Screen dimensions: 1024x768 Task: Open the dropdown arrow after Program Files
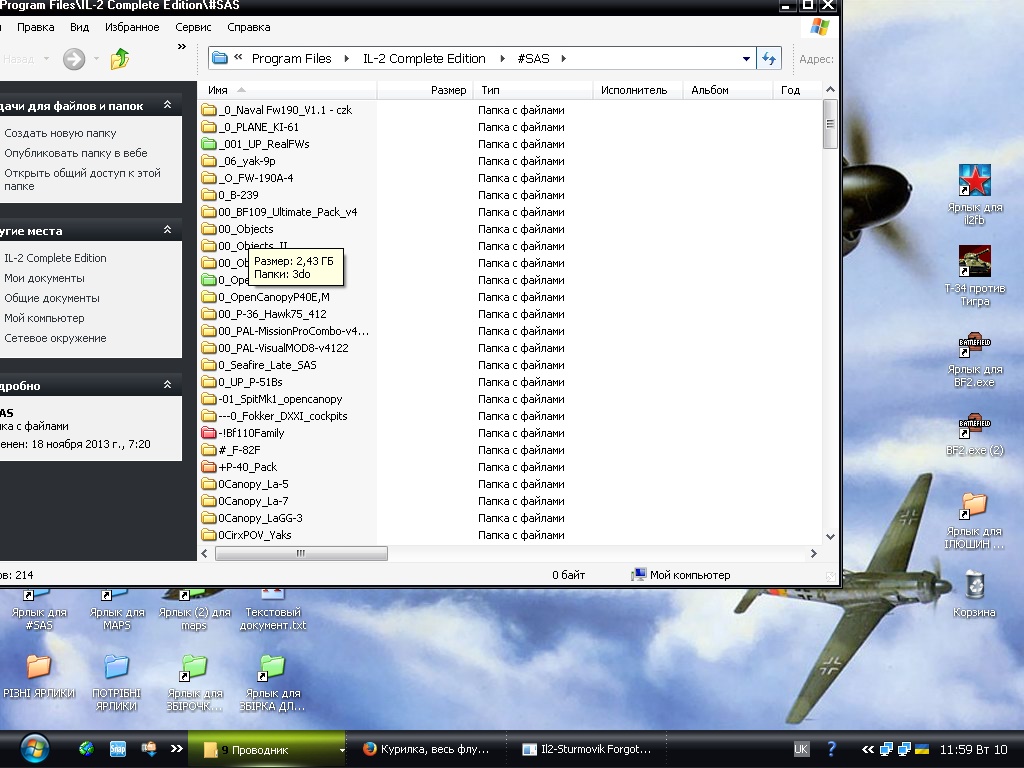347,59
